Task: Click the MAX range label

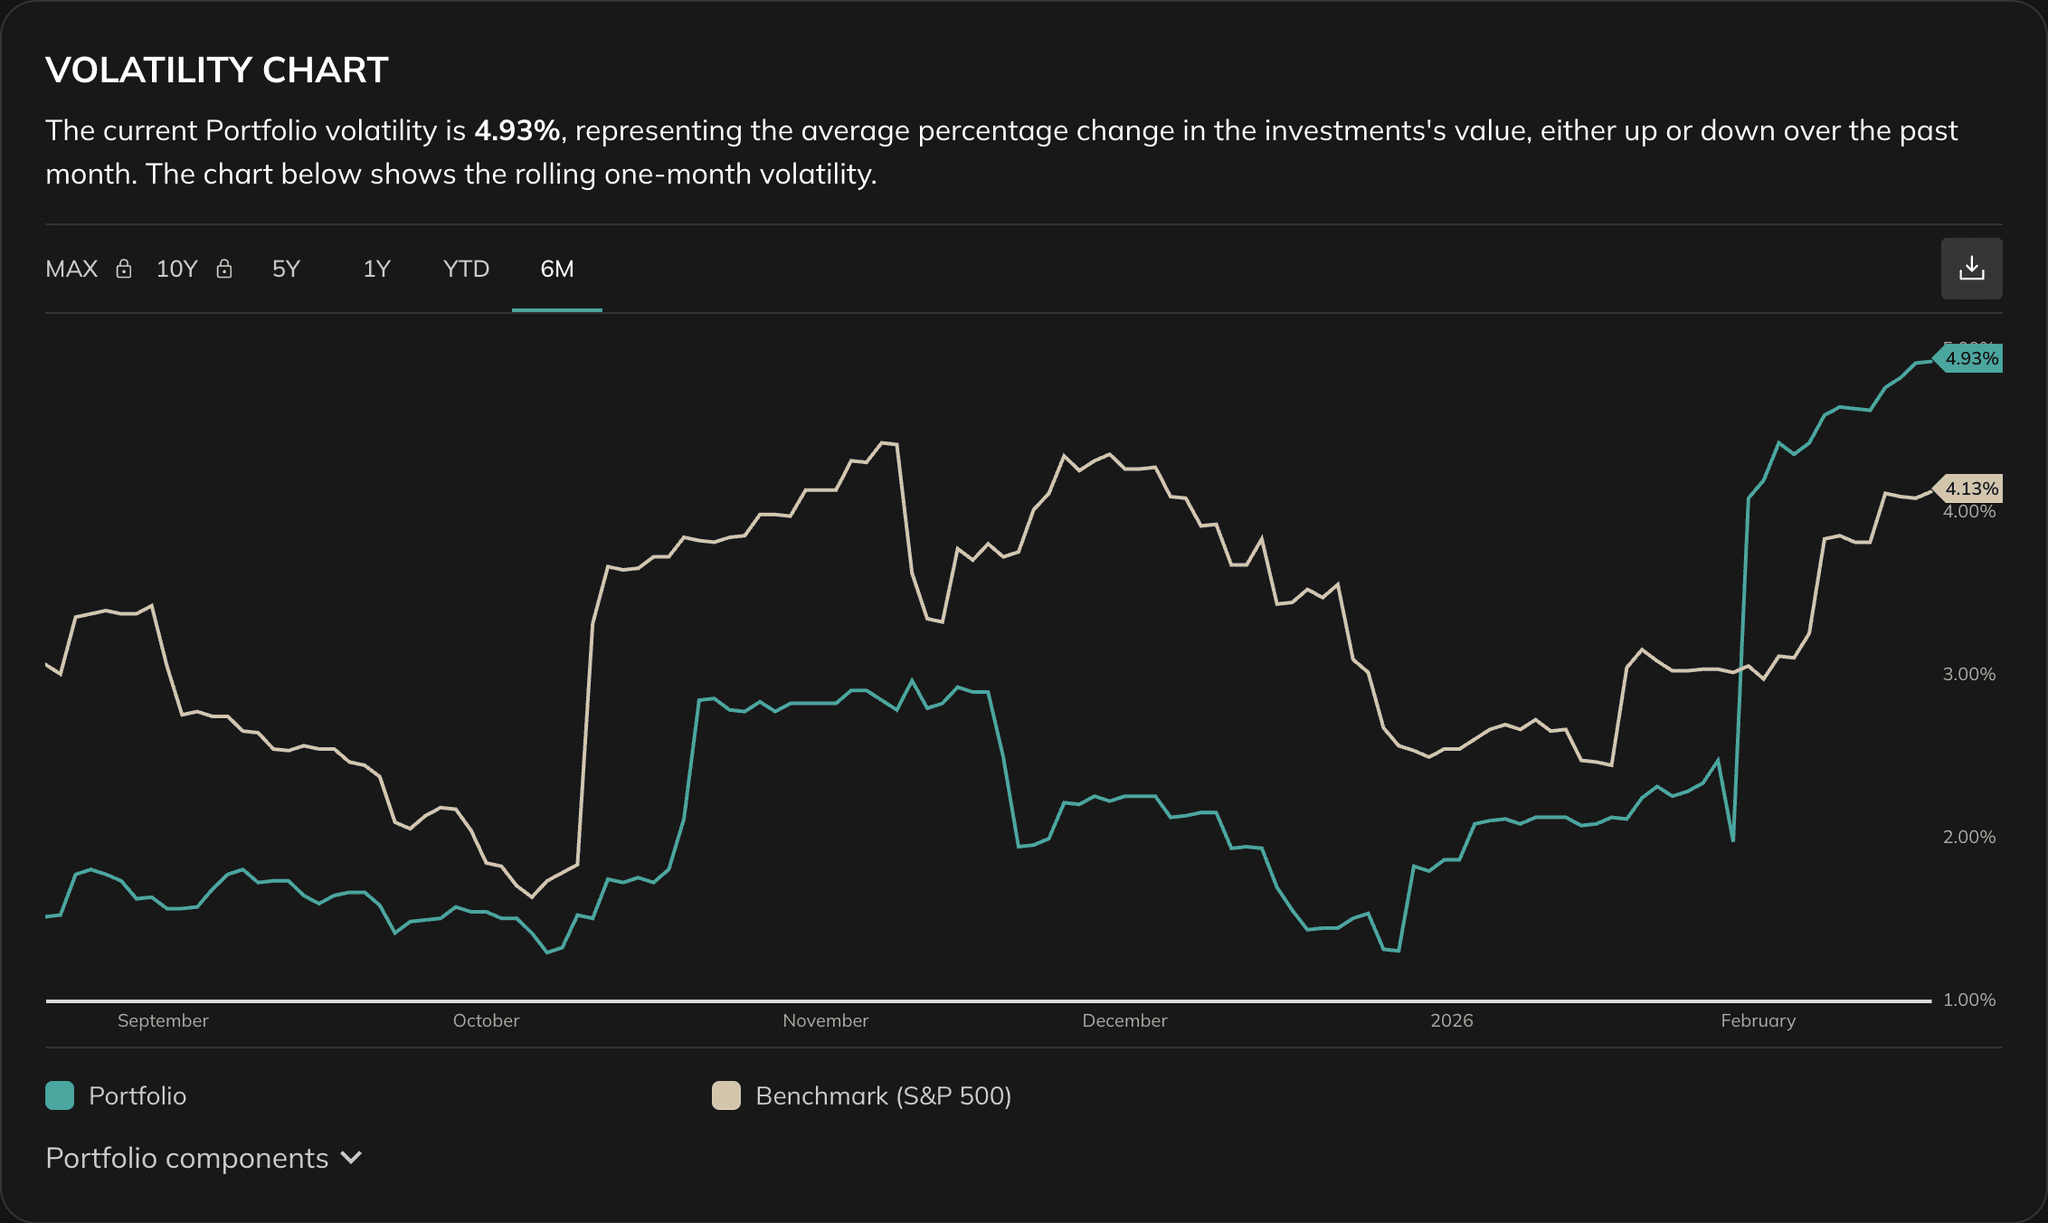Action: click(x=71, y=268)
